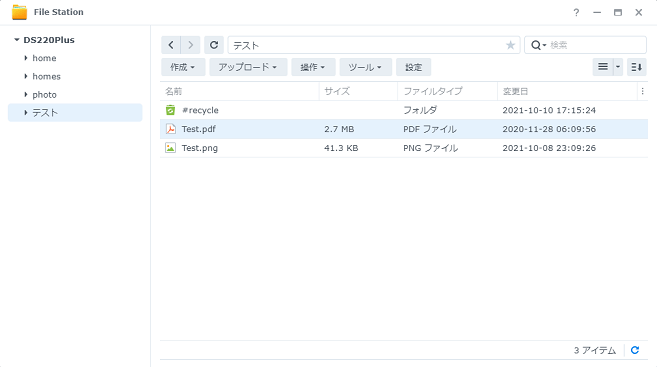This screenshot has height=367, width=657.
Task: Switch to list view mode icon
Action: click(x=603, y=67)
